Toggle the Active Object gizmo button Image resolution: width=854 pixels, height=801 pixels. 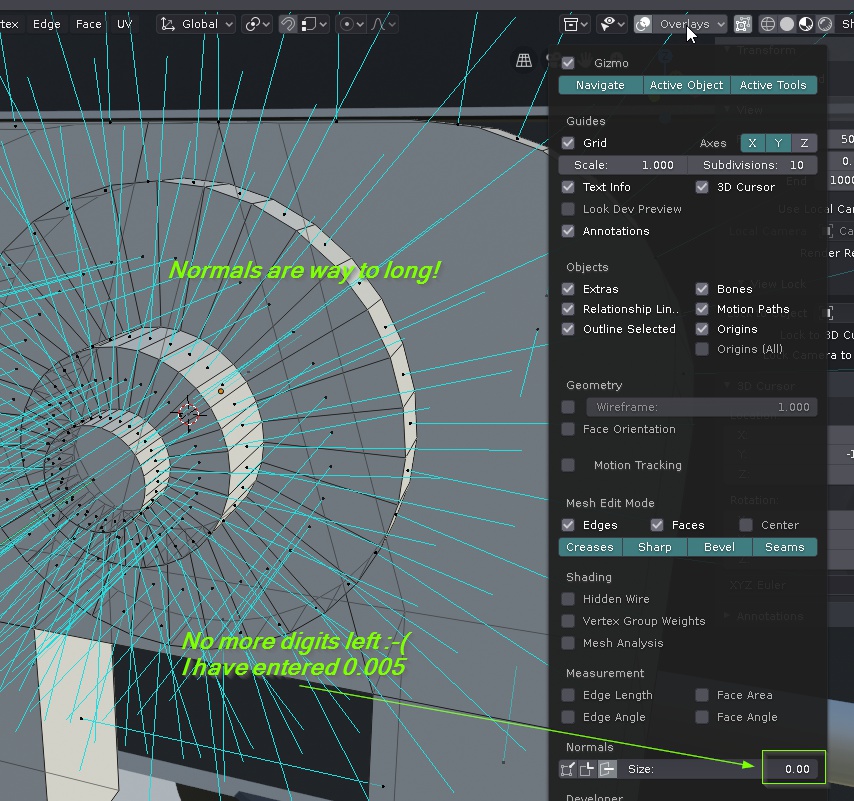[x=686, y=85]
